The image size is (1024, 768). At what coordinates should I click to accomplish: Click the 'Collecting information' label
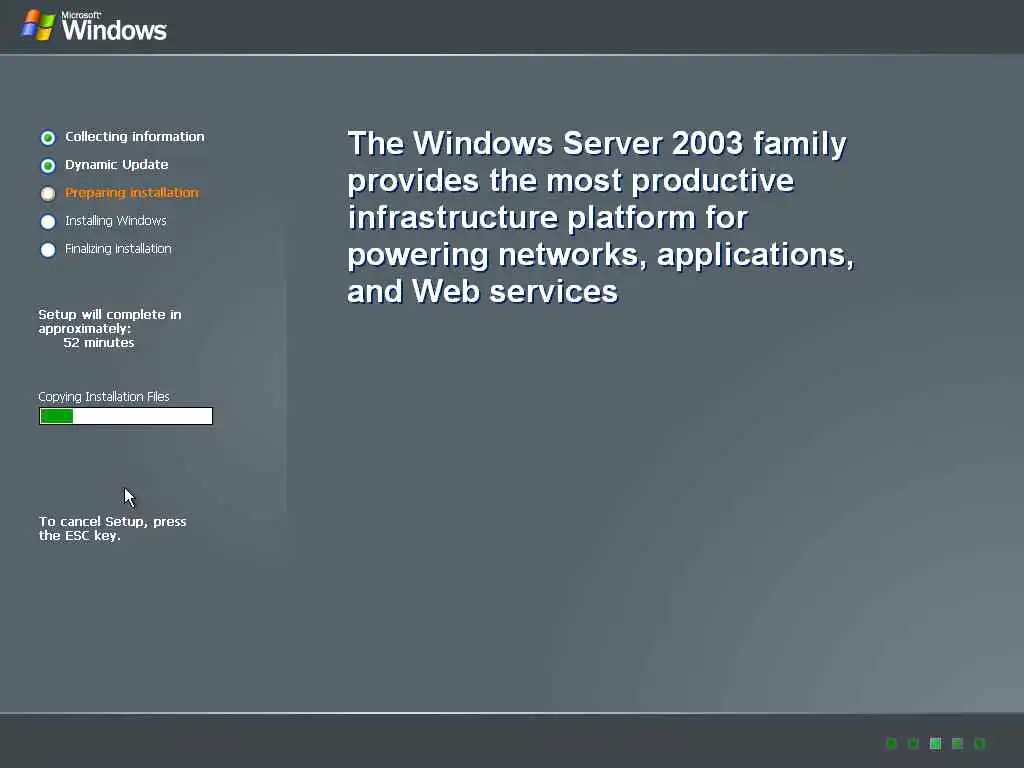tap(135, 136)
